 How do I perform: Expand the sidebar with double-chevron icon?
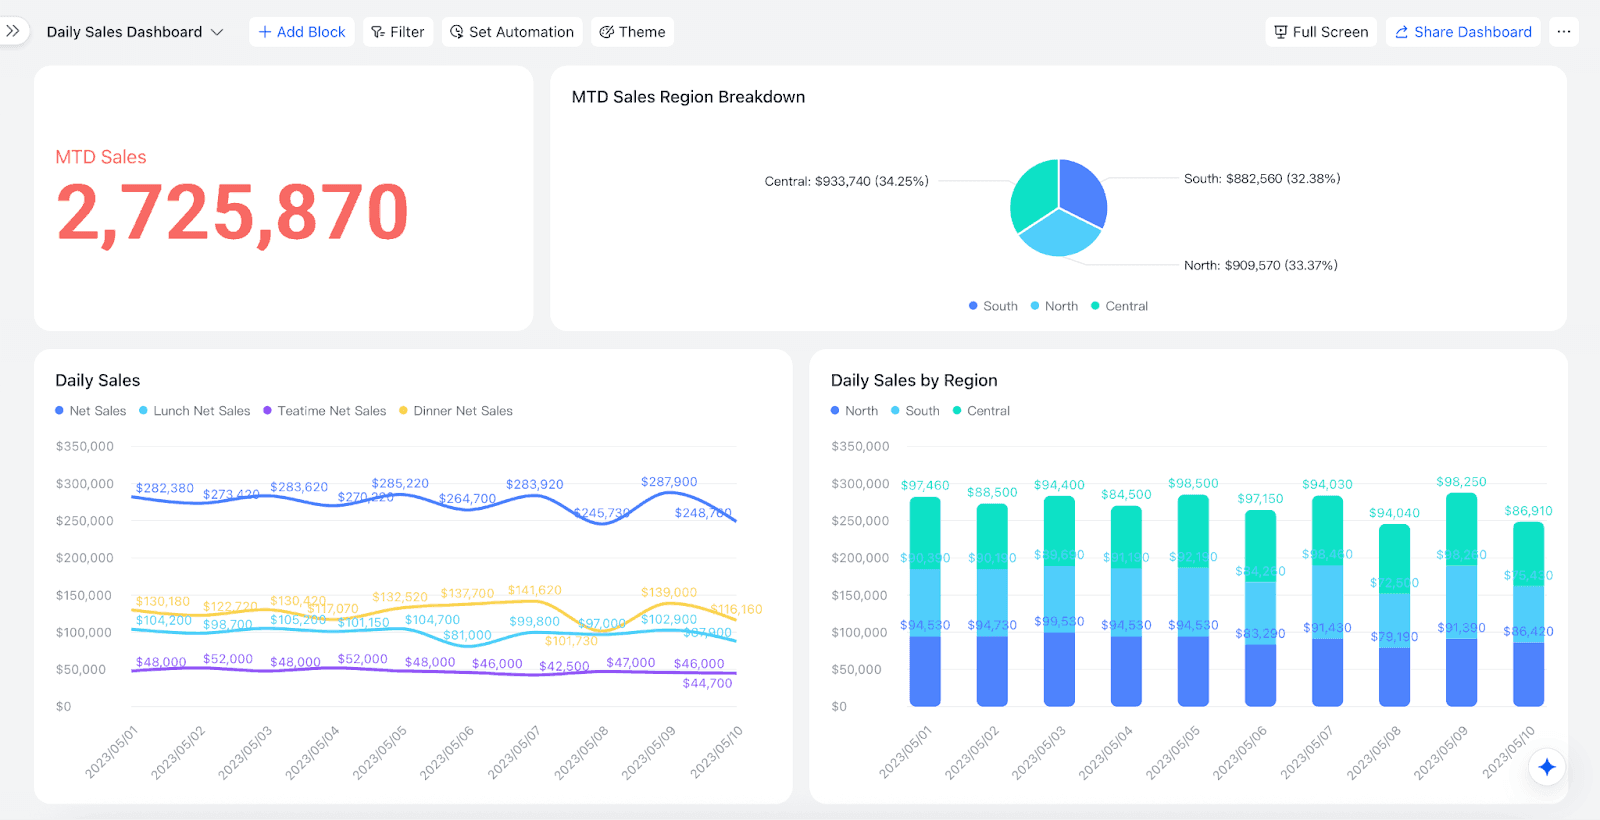(x=13, y=31)
